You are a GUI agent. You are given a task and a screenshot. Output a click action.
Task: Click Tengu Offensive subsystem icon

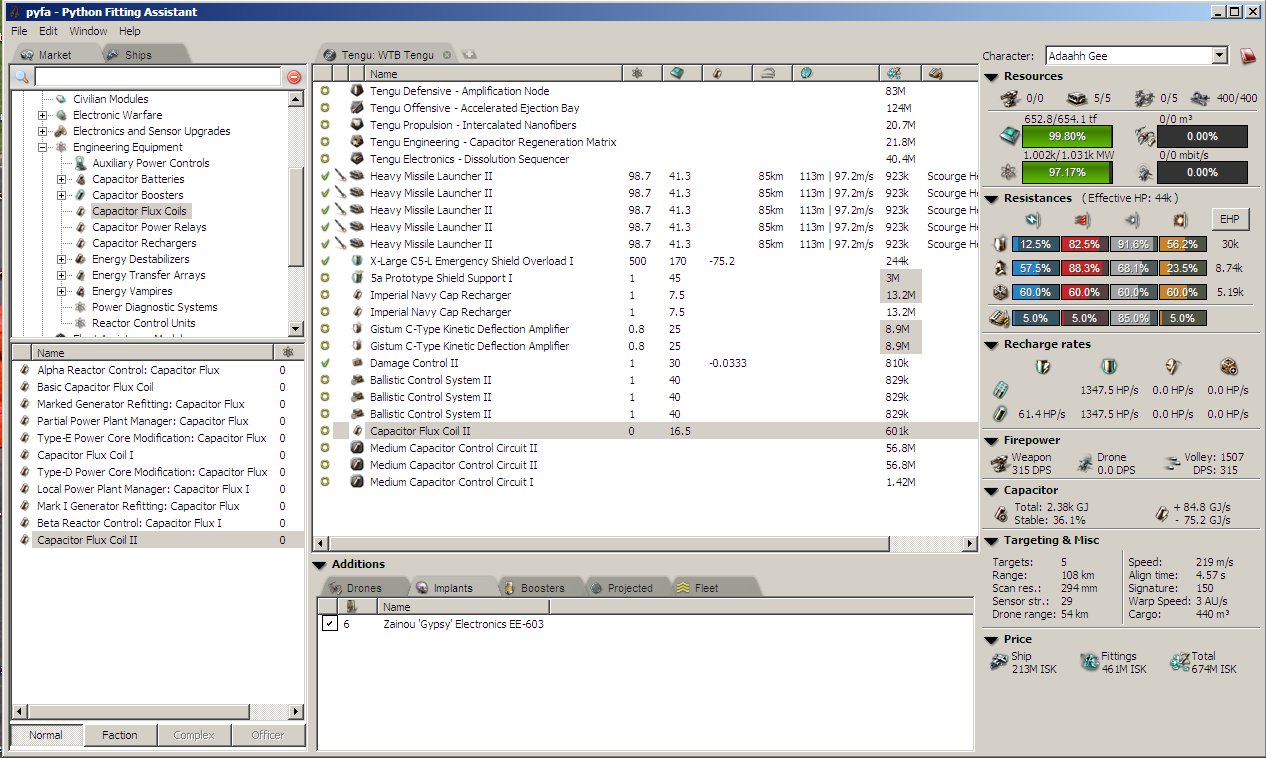(357, 108)
